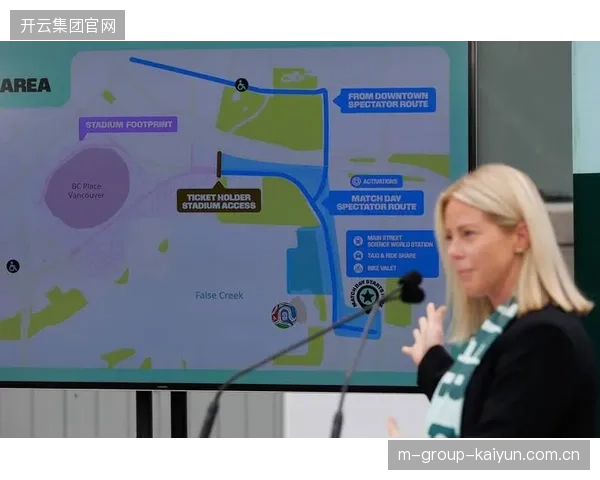Click the AREA heading on the map

[x=25, y=85]
